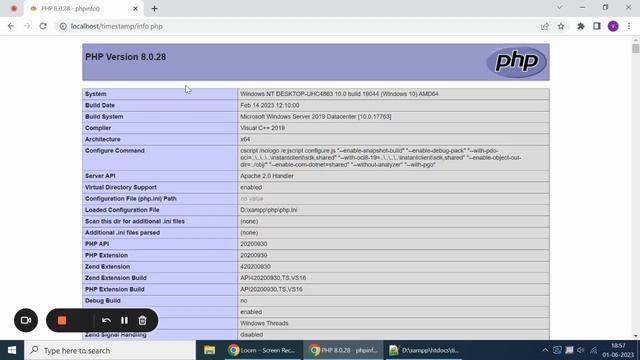Show hidden system tray icons

[545, 350]
